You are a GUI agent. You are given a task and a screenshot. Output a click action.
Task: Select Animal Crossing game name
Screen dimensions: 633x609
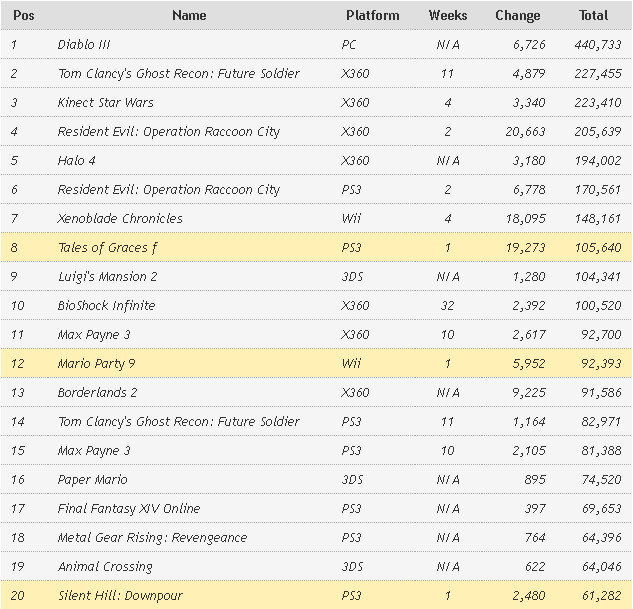[x=105, y=566]
